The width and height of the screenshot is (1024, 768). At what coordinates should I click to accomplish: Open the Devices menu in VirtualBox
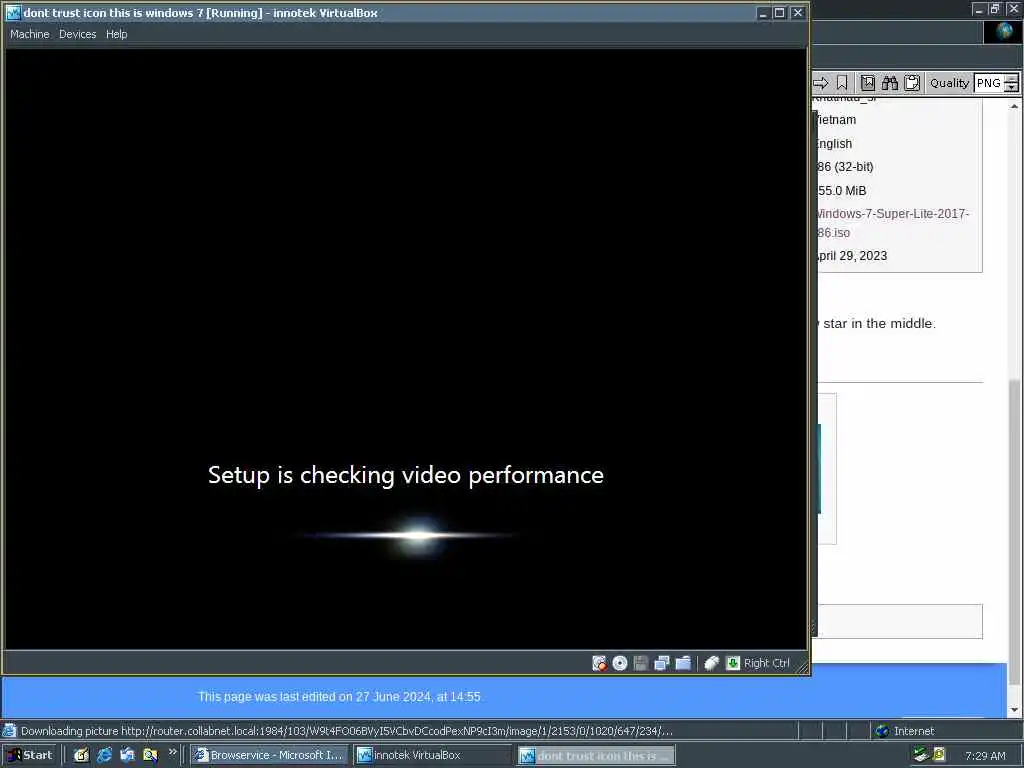point(77,34)
